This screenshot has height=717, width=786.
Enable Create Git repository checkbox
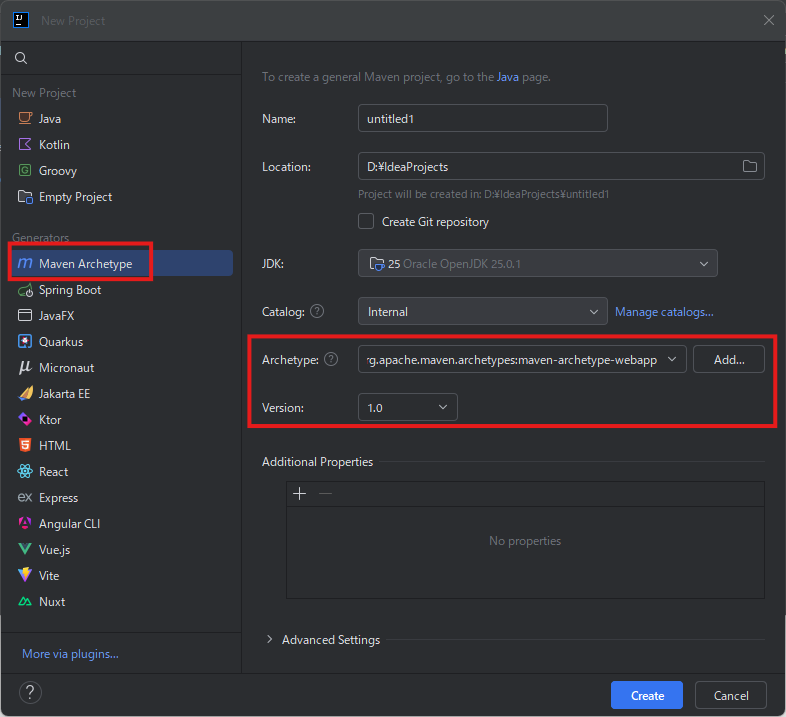coord(366,221)
